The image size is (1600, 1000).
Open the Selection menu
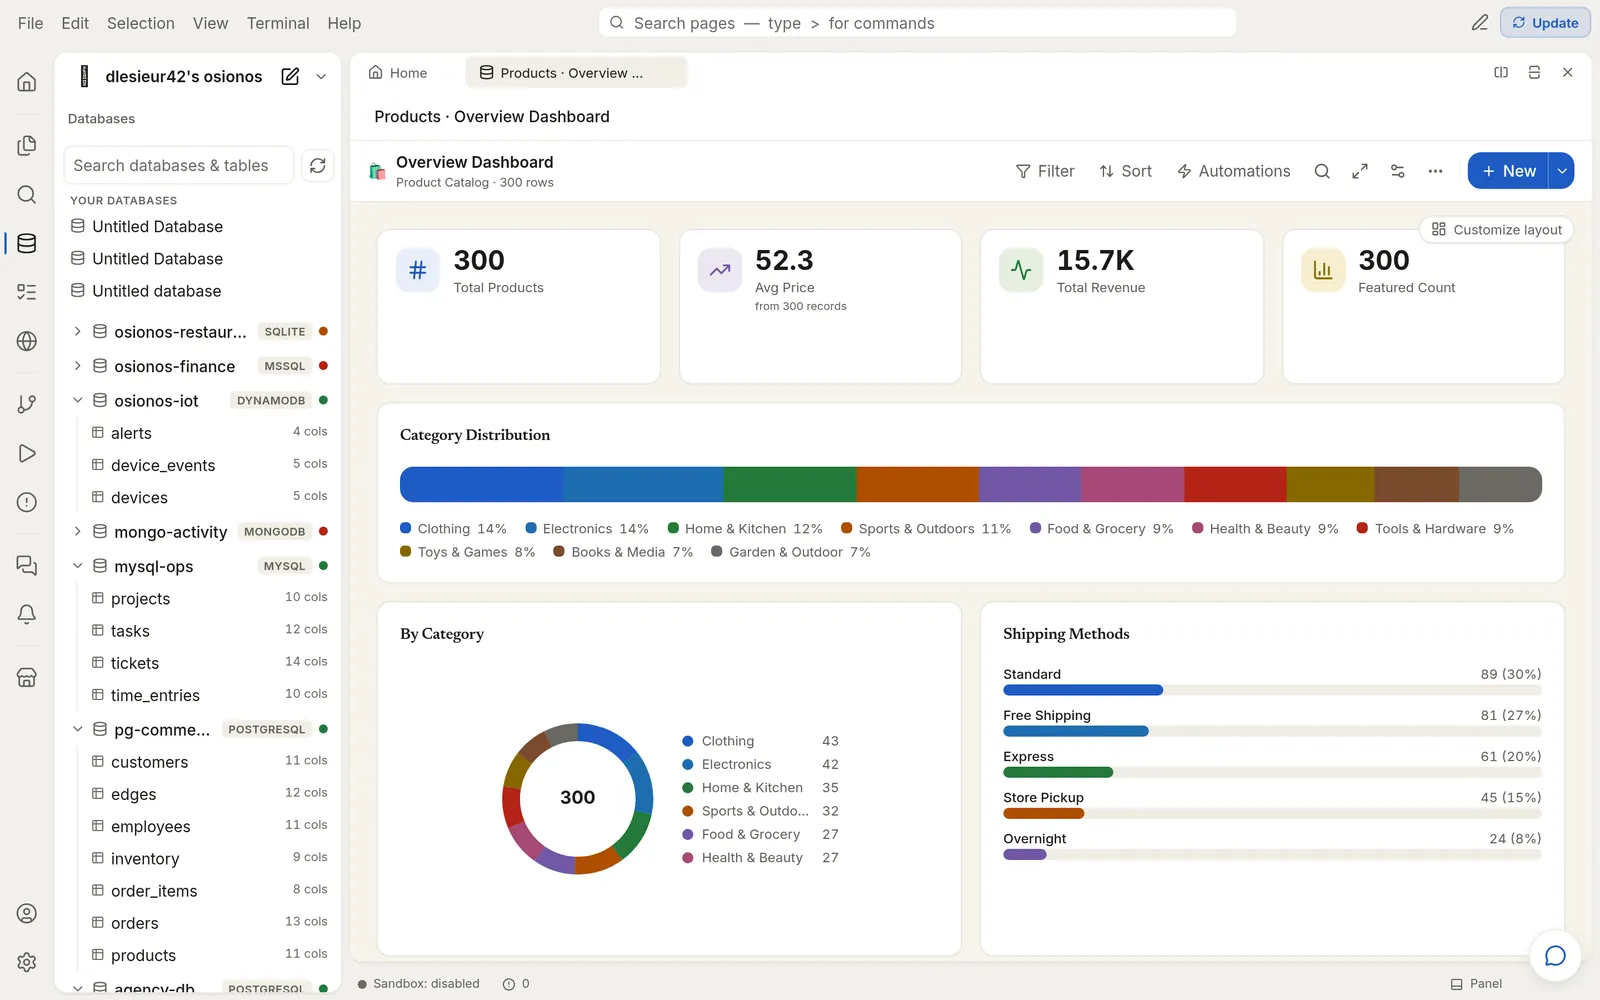click(x=141, y=23)
